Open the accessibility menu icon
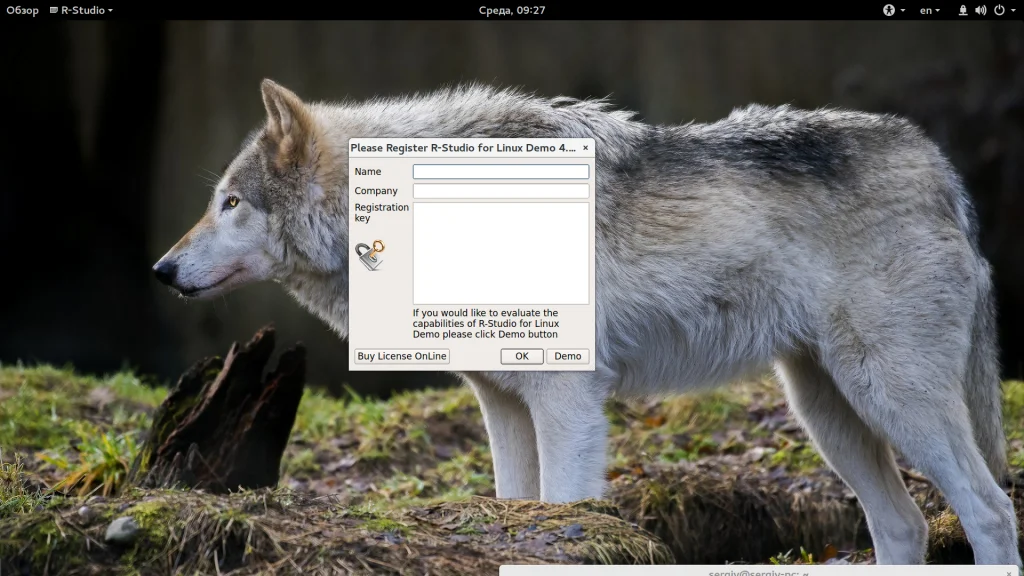1024x576 pixels. coord(889,10)
